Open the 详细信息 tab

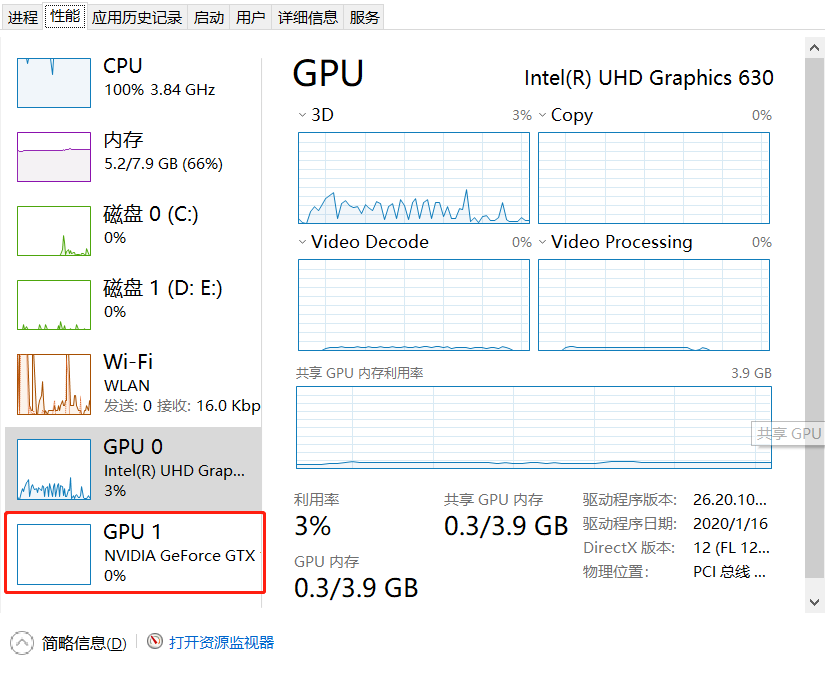[307, 16]
